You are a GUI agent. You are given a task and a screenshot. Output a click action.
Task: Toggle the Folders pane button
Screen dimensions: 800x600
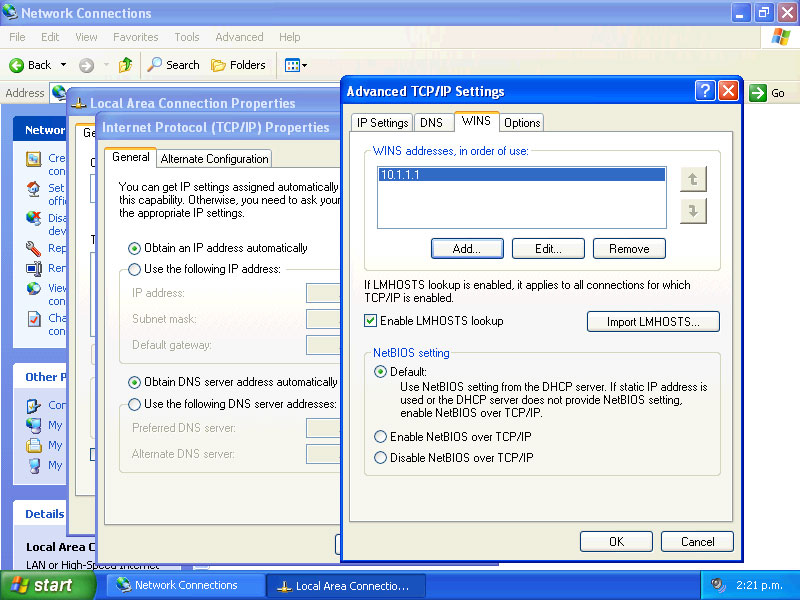click(238, 65)
